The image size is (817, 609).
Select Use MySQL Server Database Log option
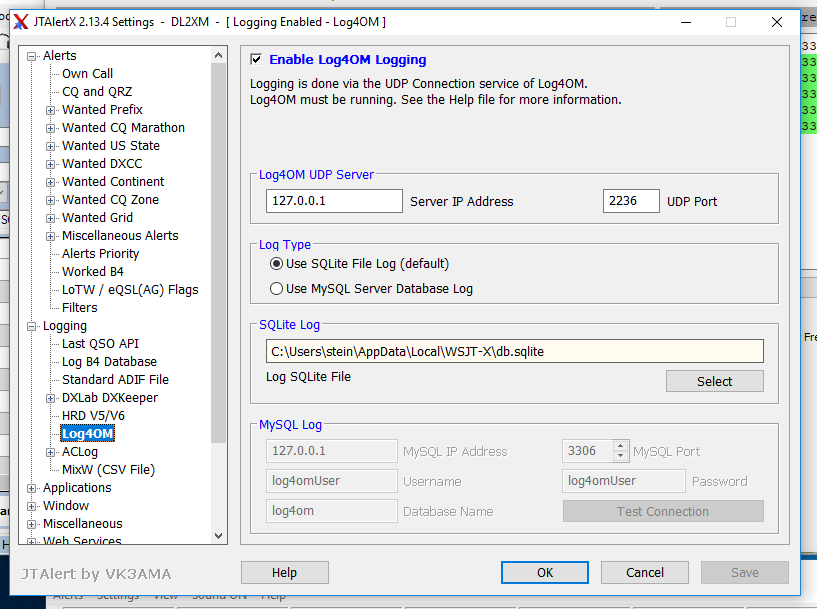pyautogui.click(x=276, y=289)
